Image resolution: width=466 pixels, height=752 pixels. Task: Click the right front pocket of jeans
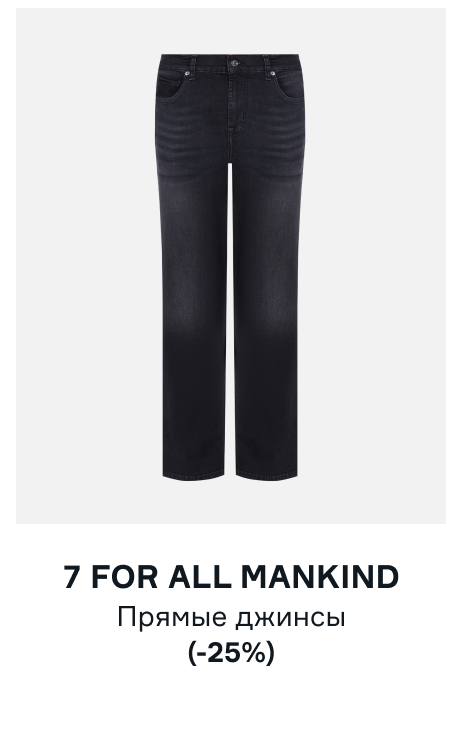(287, 85)
